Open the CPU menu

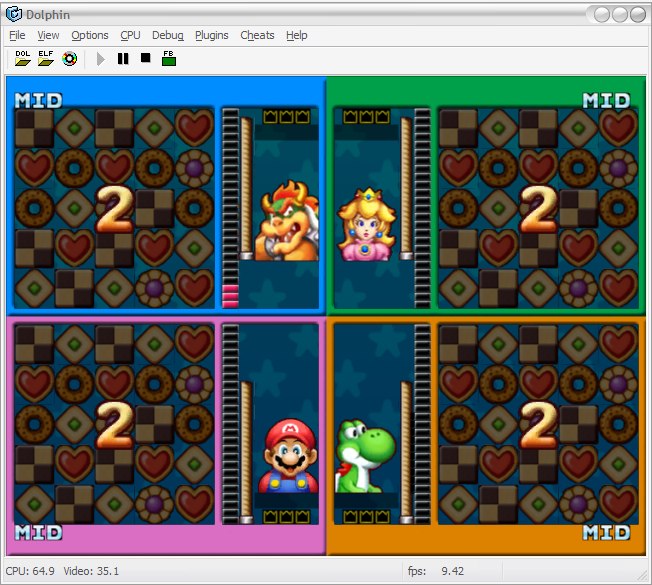pyautogui.click(x=130, y=35)
